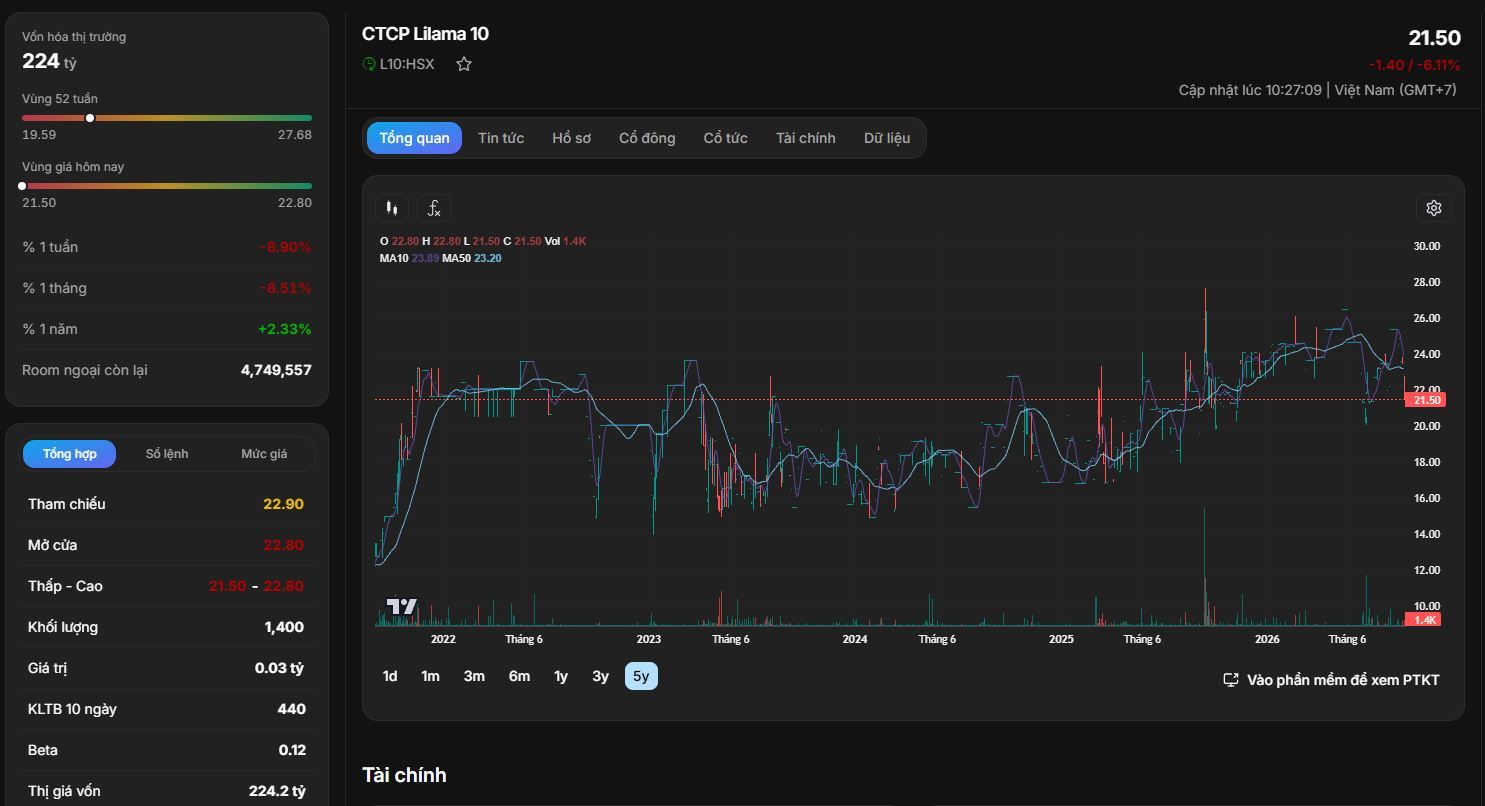The height and width of the screenshot is (806, 1485).
Task: Click the 224 tỷ market cap value
Action: [49, 61]
